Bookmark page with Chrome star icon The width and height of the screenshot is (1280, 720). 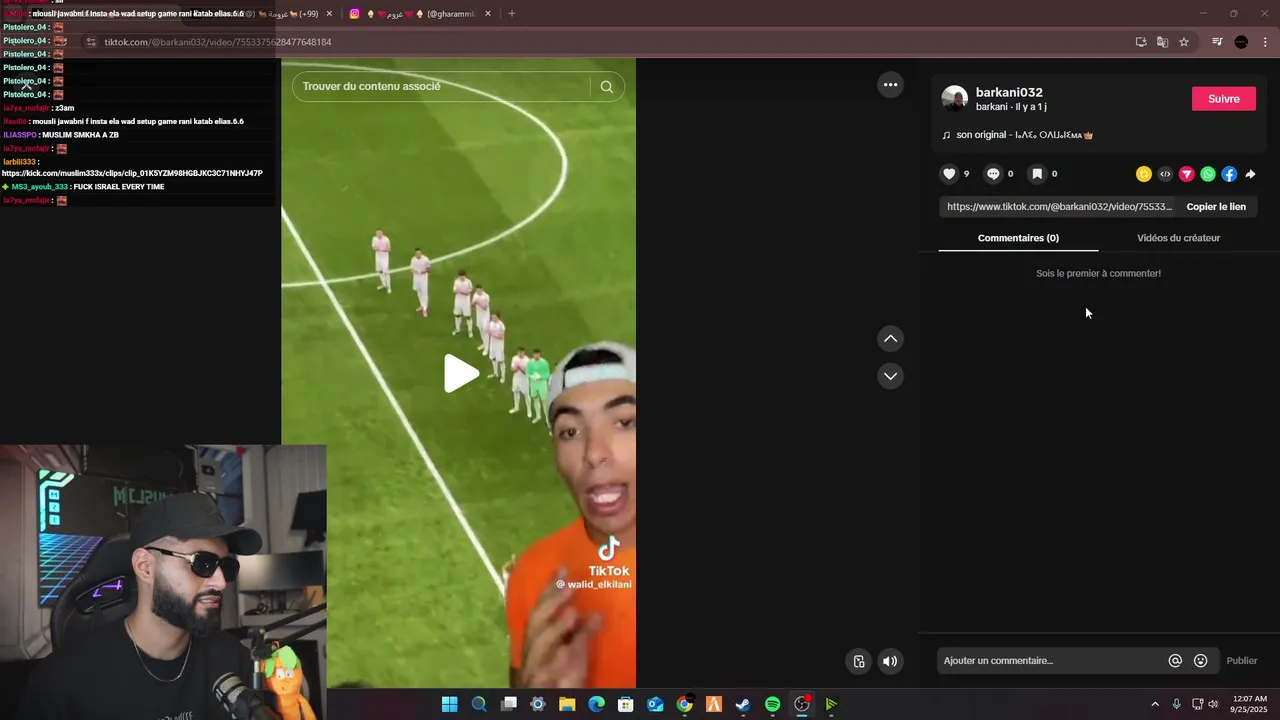click(1184, 42)
